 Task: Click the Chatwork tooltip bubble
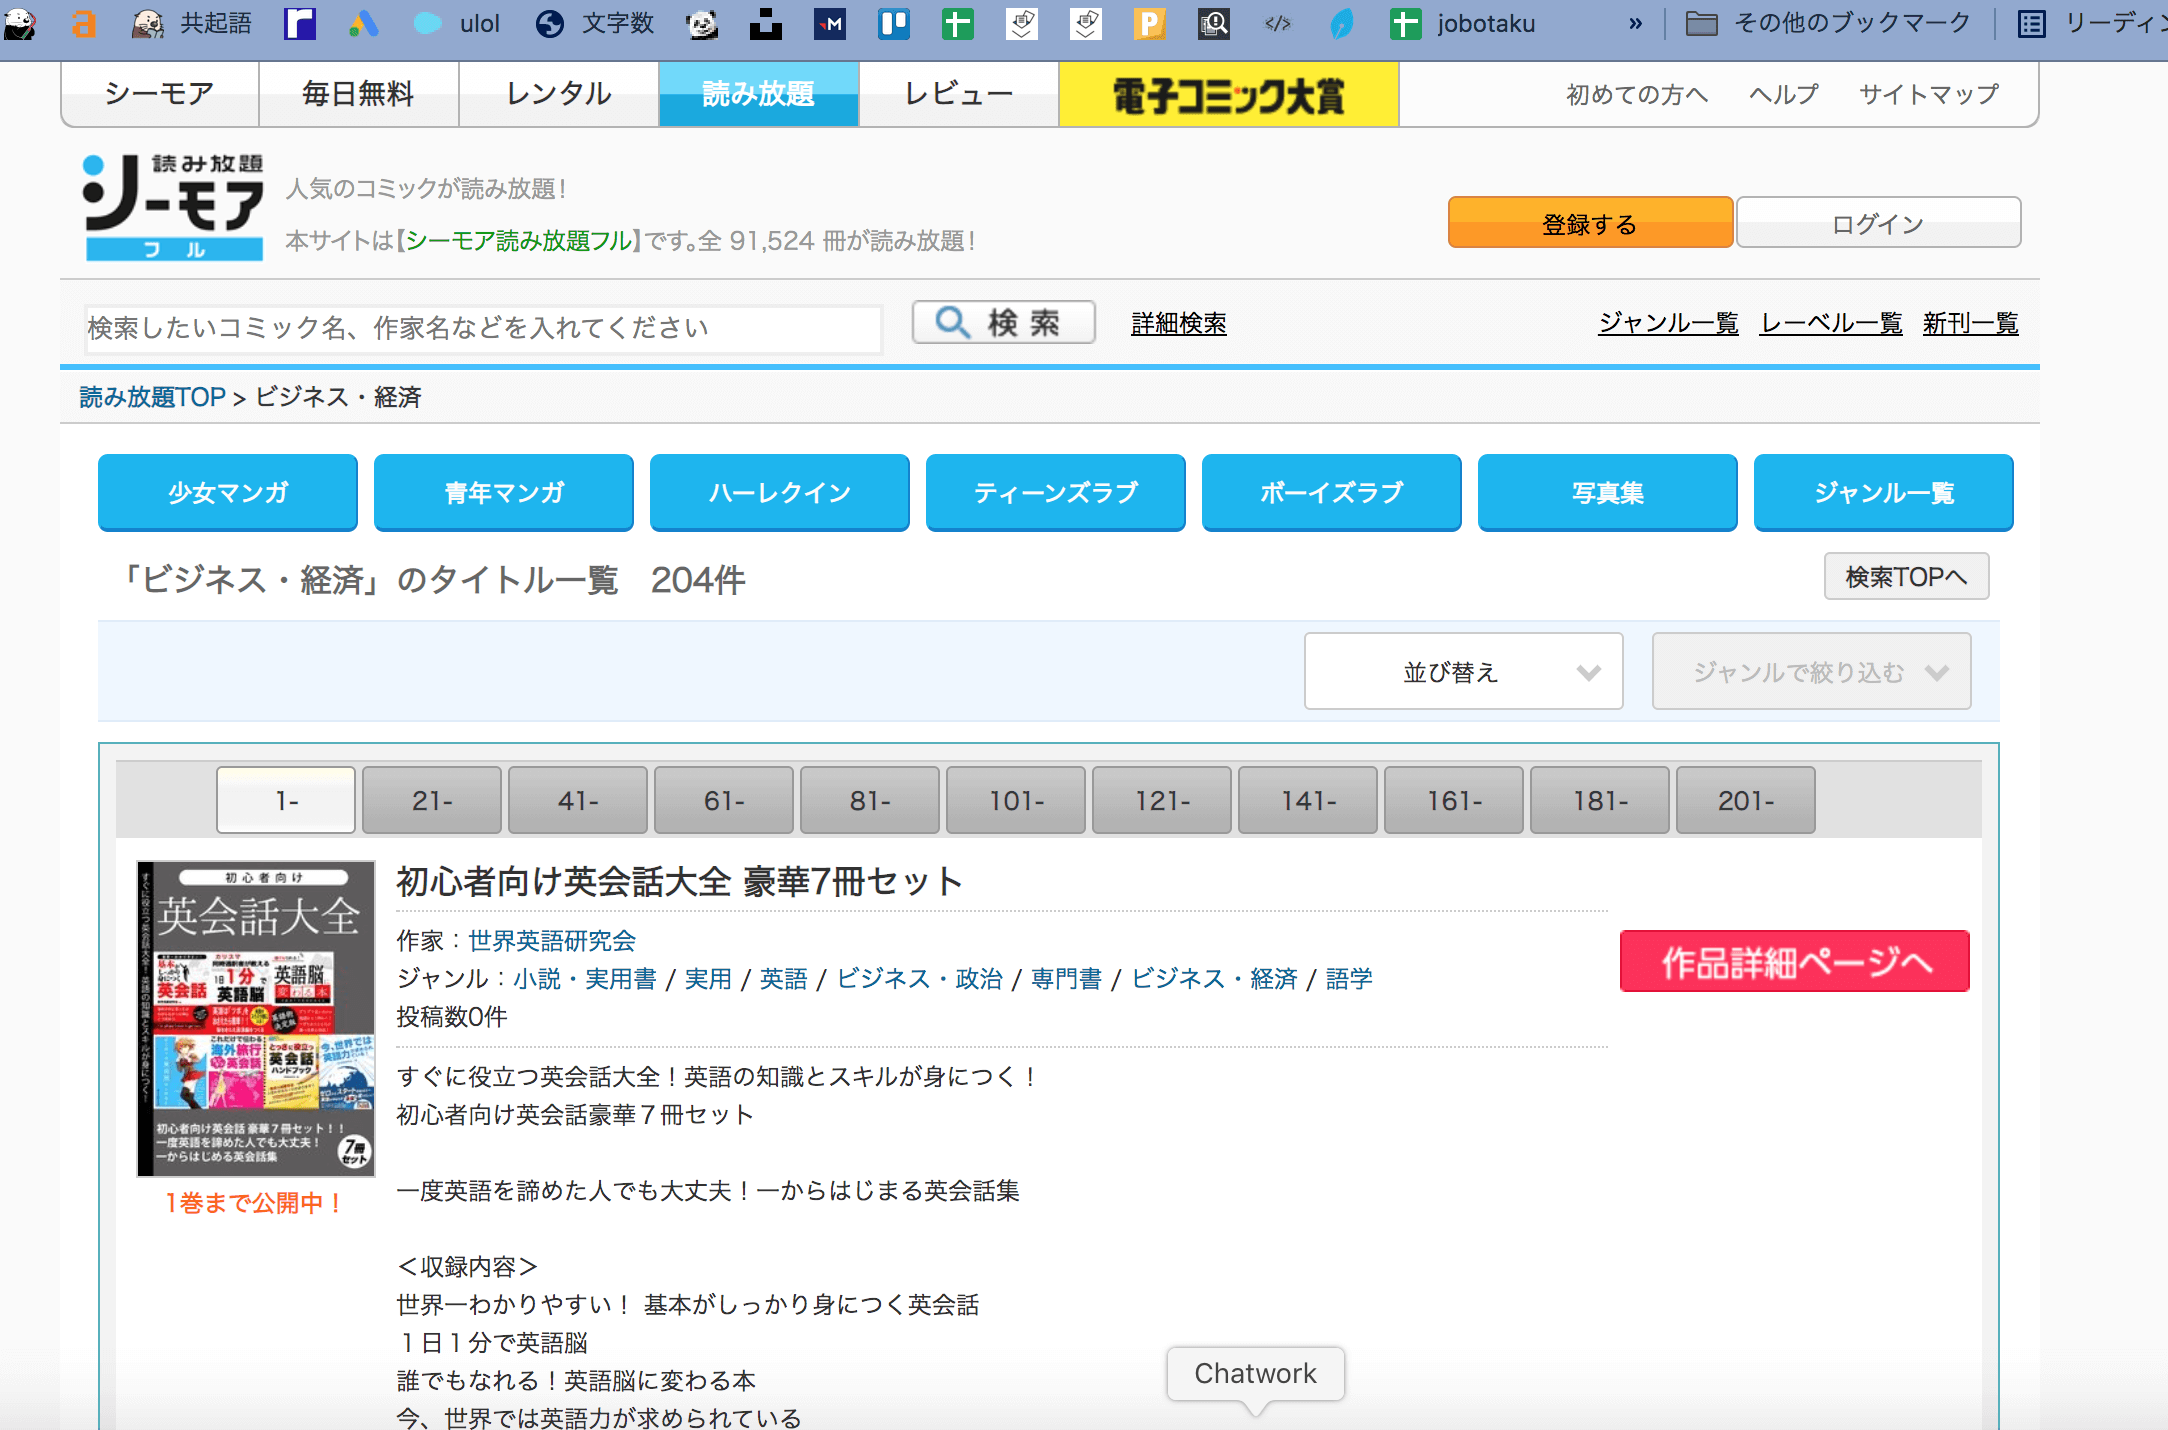coord(1256,1374)
